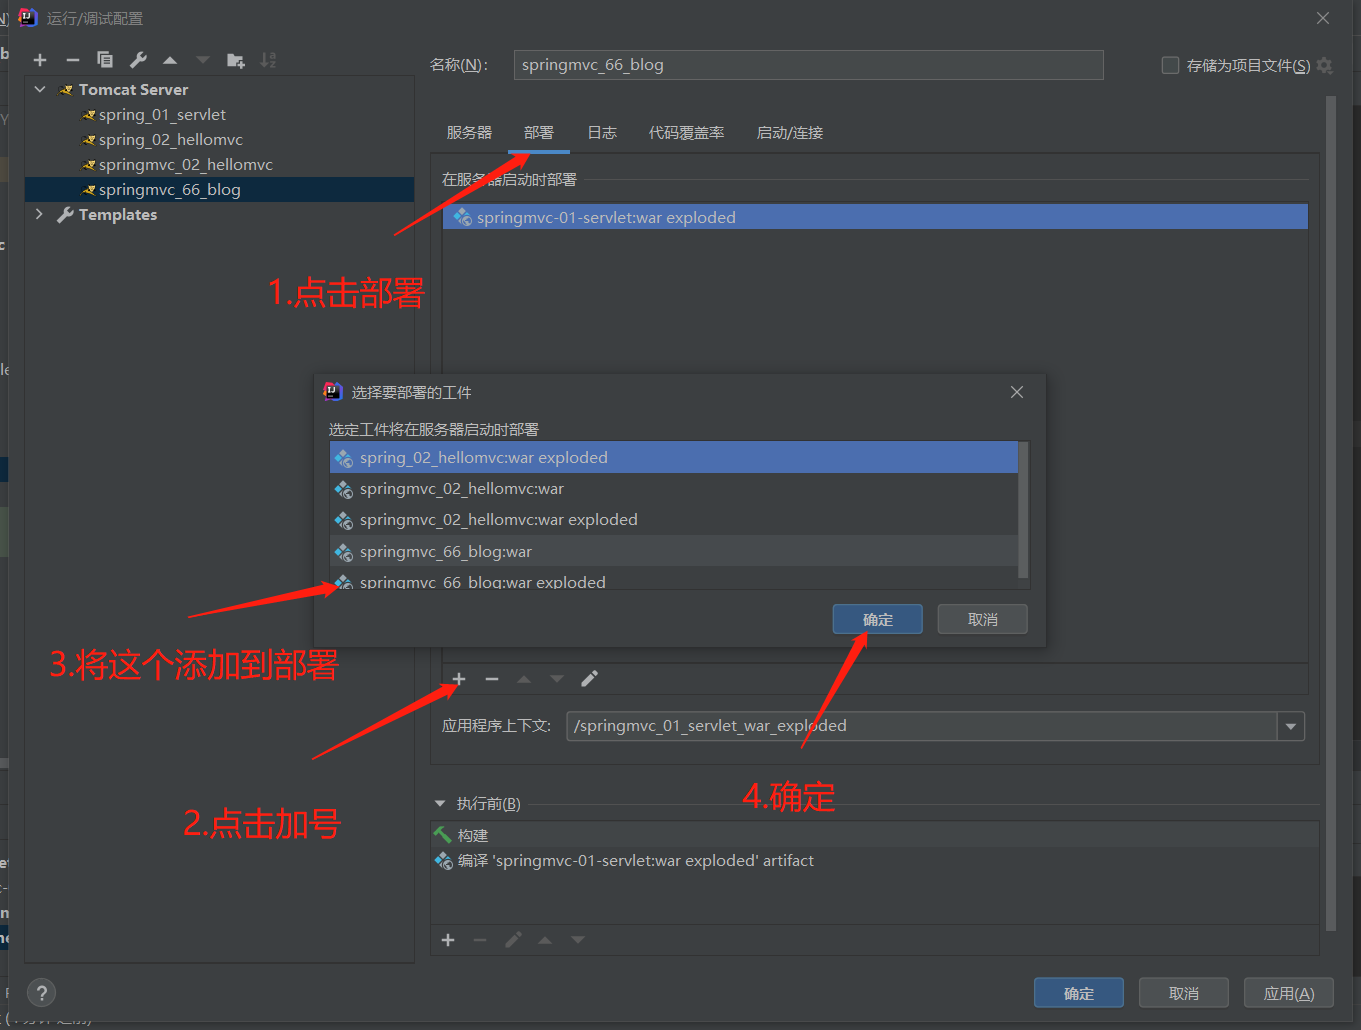
Task: Open configuration defaults wrench icon
Action: click(x=138, y=60)
